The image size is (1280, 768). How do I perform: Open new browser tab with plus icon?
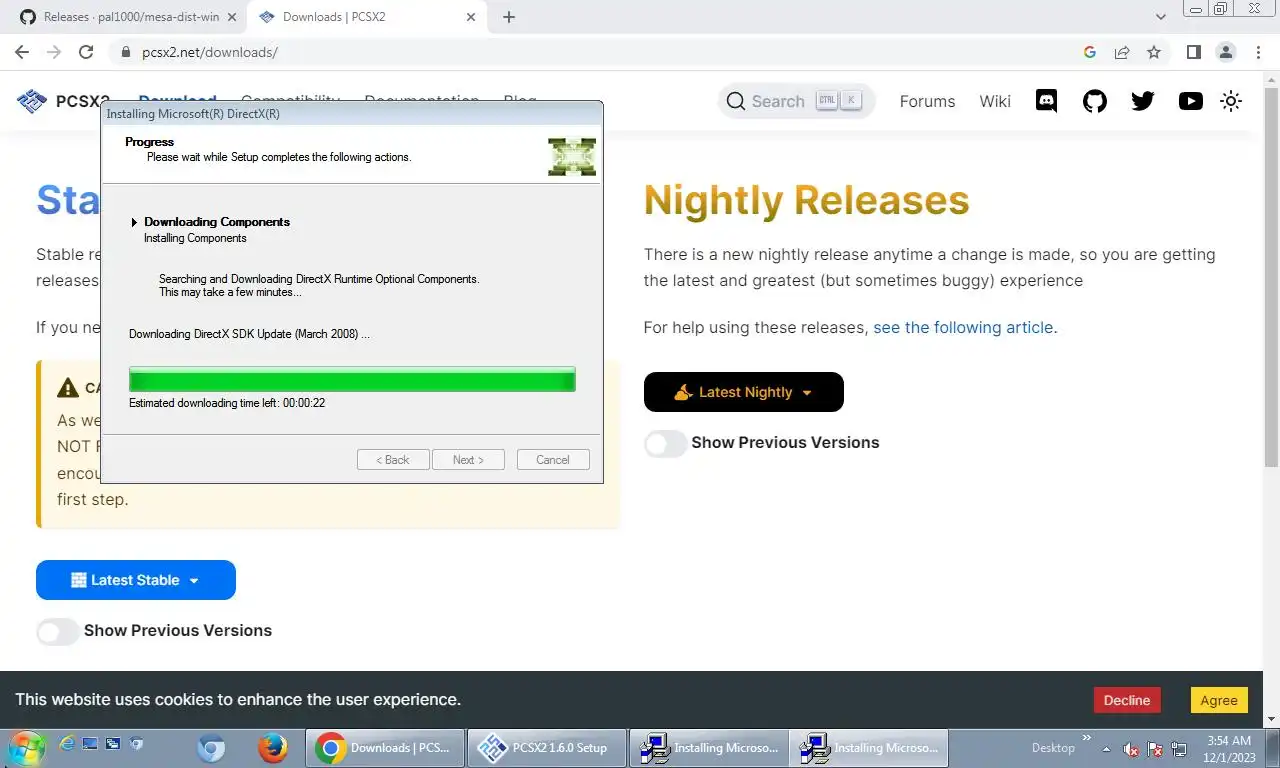point(509,17)
